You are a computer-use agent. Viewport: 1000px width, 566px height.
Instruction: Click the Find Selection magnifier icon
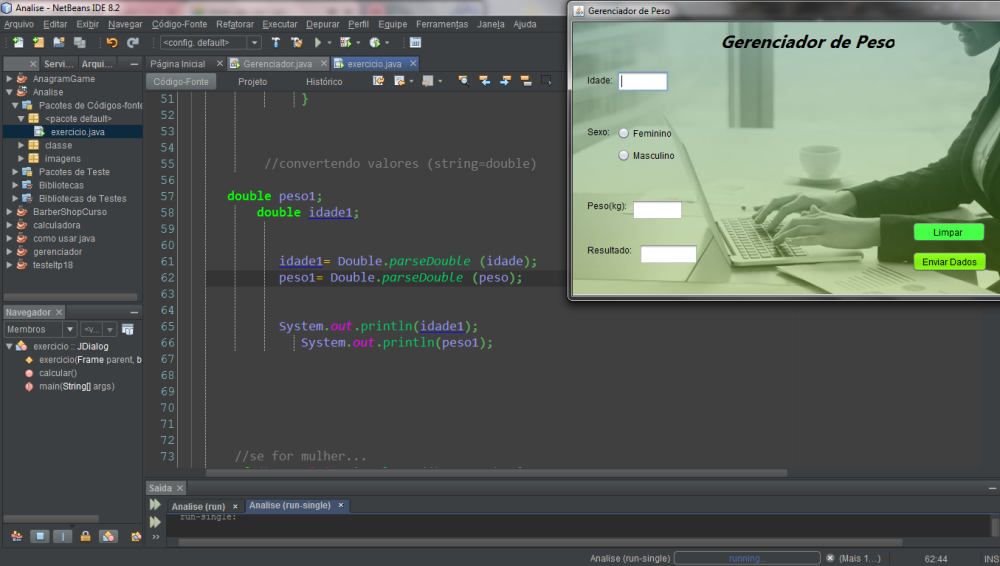click(464, 80)
